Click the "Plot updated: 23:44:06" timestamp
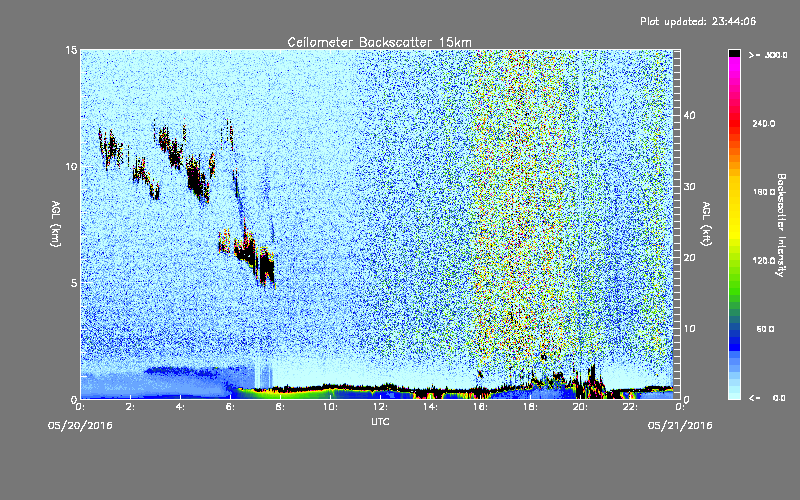 (x=698, y=21)
